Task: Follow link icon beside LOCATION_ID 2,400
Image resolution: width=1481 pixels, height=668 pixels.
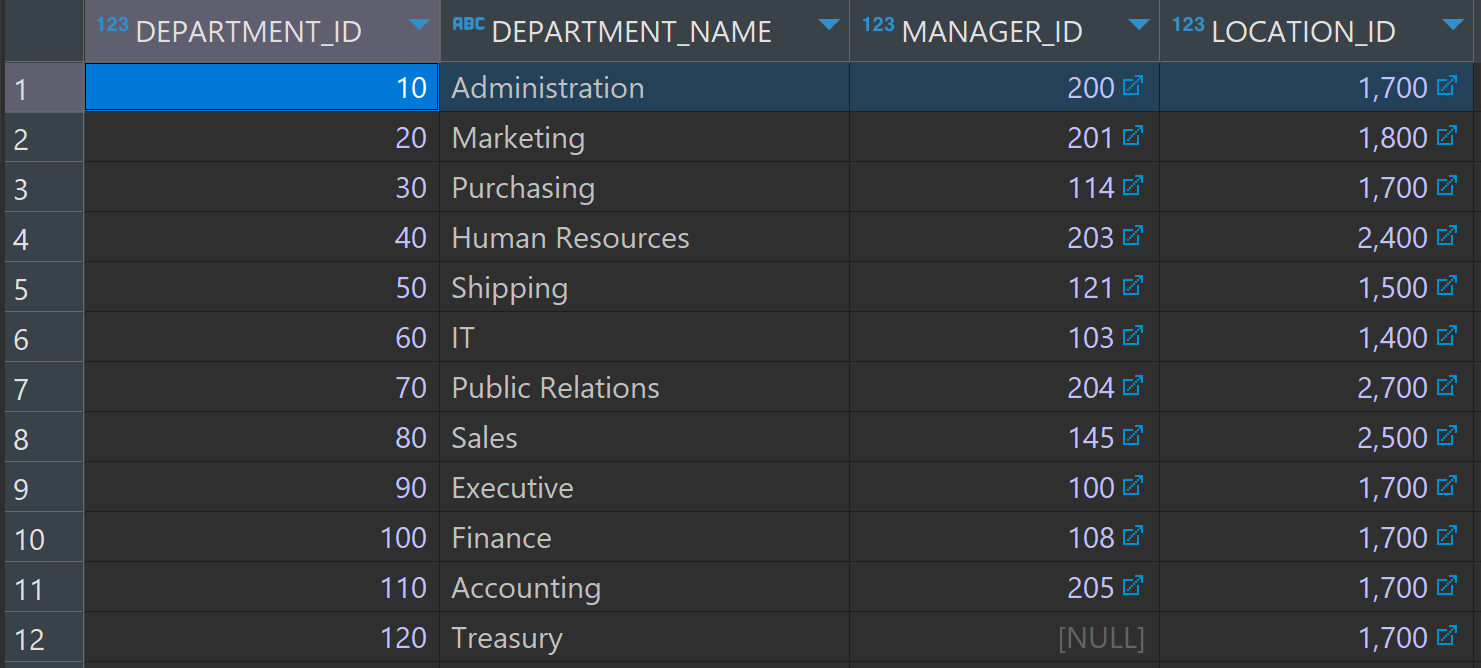Action: tap(1446, 236)
